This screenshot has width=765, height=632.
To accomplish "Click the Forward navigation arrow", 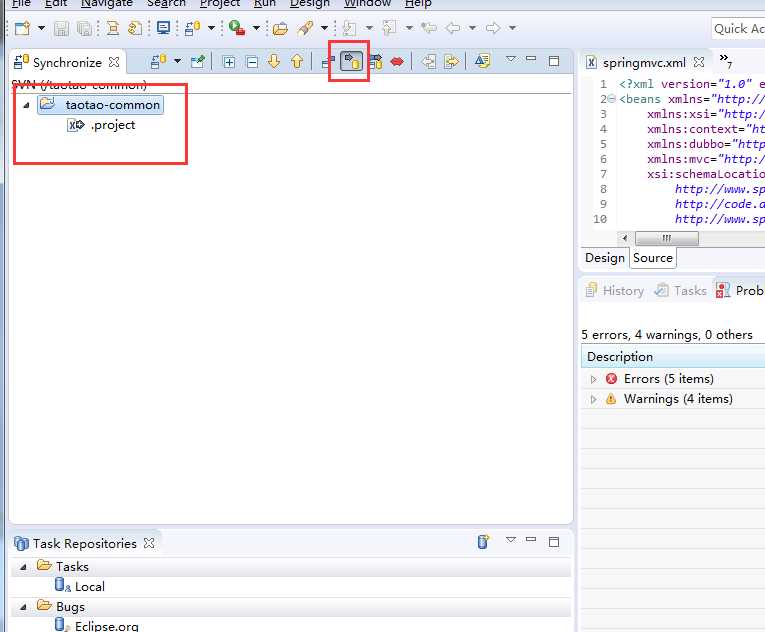I will click(493, 28).
